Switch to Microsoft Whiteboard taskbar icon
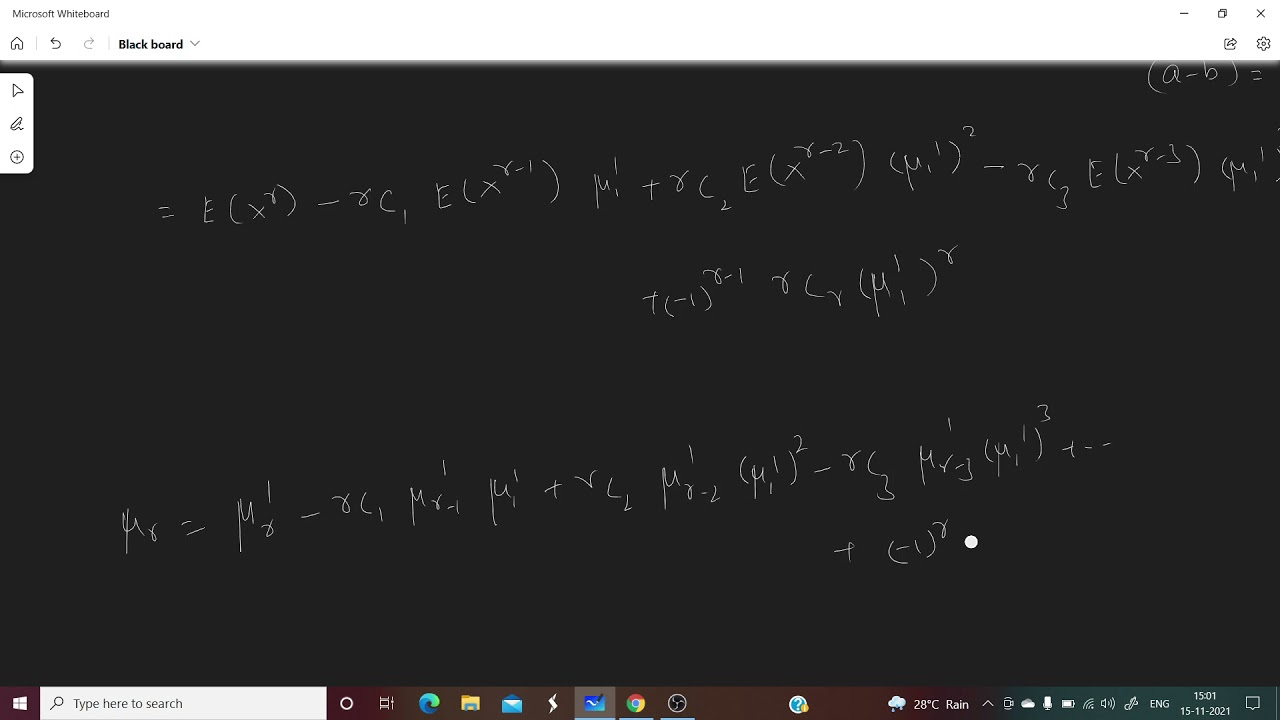The width and height of the screenshot is (1280, 720). (x=594, y=703)
